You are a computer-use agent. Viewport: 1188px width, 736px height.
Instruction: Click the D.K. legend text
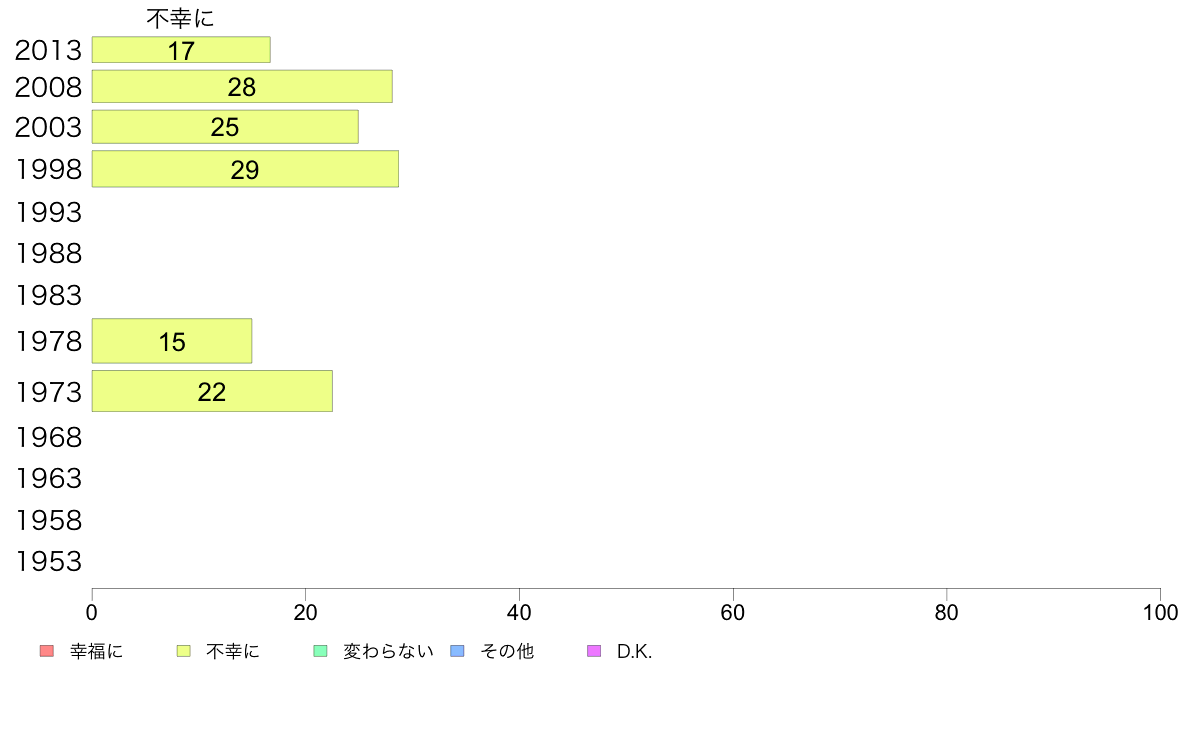(634, 651)
